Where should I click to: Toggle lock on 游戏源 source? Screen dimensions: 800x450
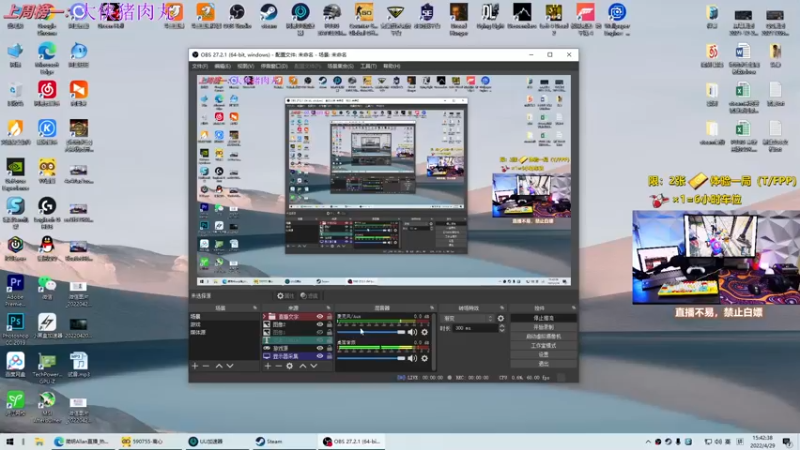click(329, 348)
